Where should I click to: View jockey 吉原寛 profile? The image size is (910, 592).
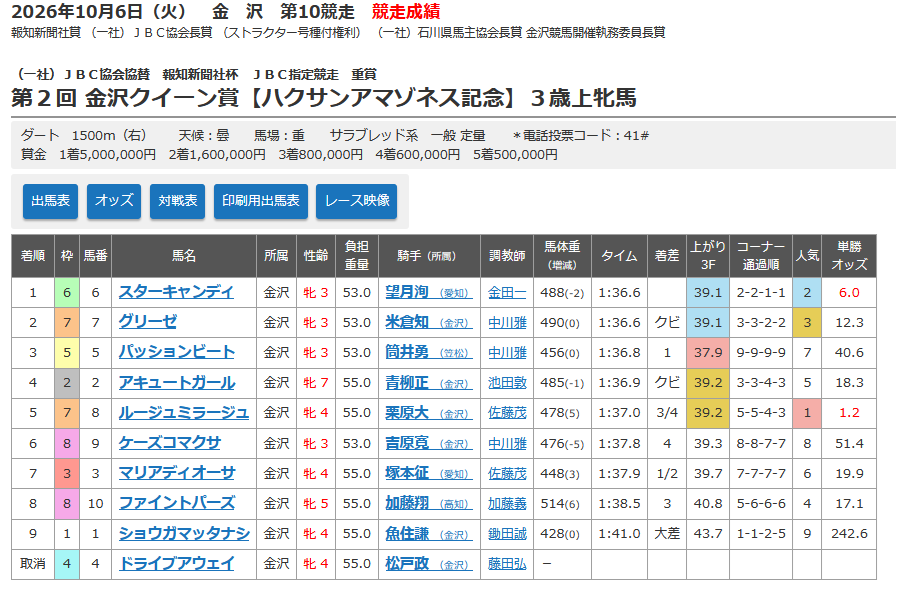tap(429, 443)
